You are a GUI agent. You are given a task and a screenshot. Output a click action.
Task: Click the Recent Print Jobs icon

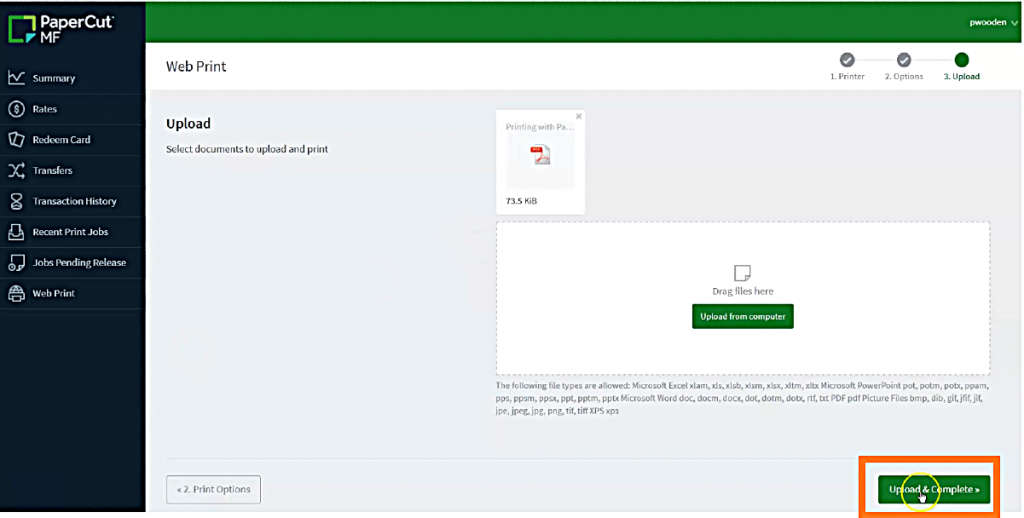[x=16, y=232]
